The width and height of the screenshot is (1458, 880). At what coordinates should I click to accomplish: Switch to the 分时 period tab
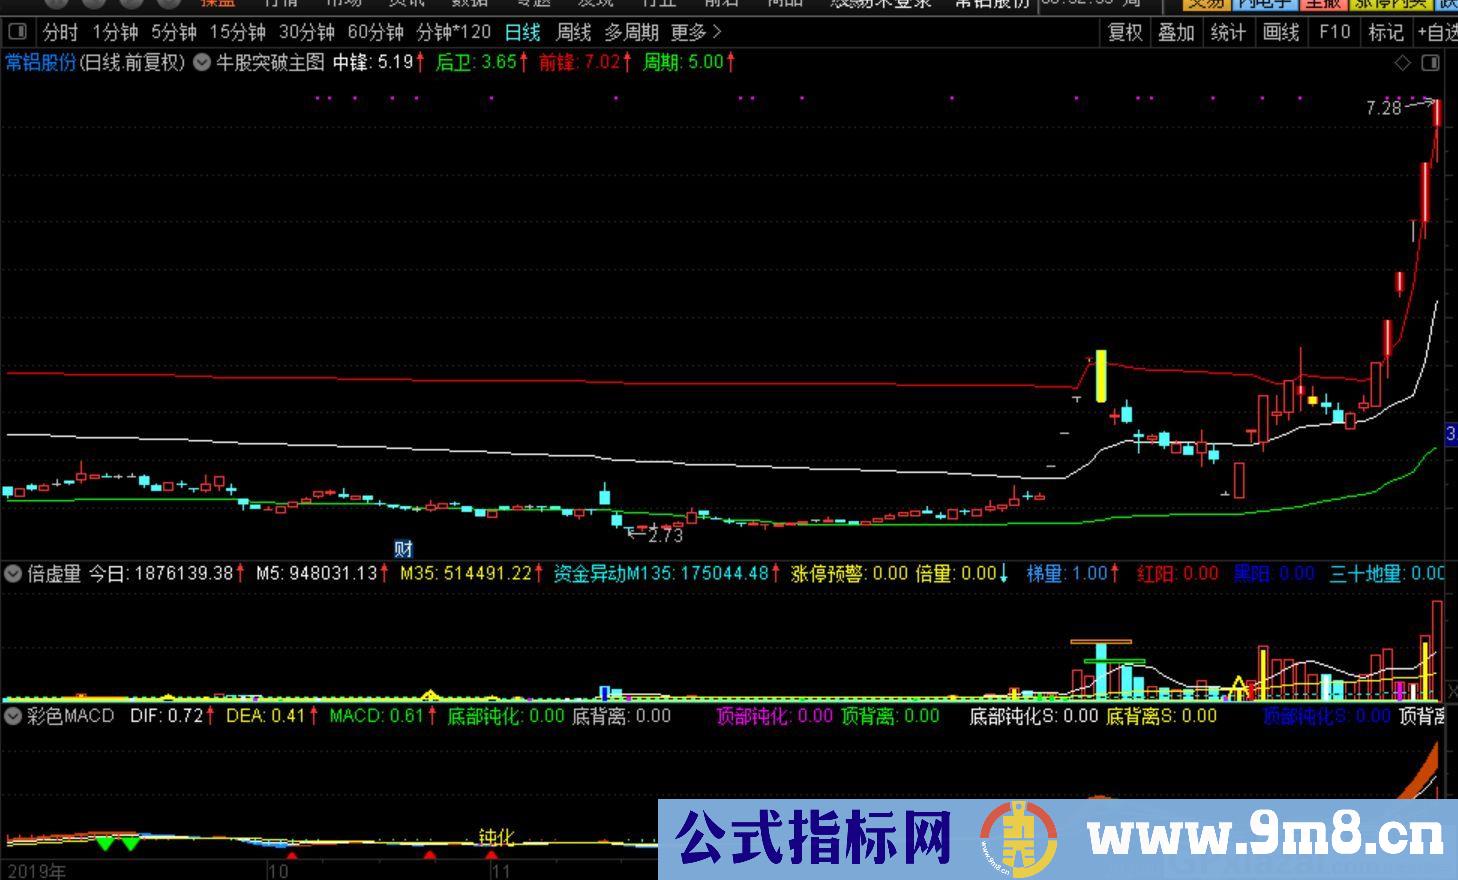tap(61, 33)
